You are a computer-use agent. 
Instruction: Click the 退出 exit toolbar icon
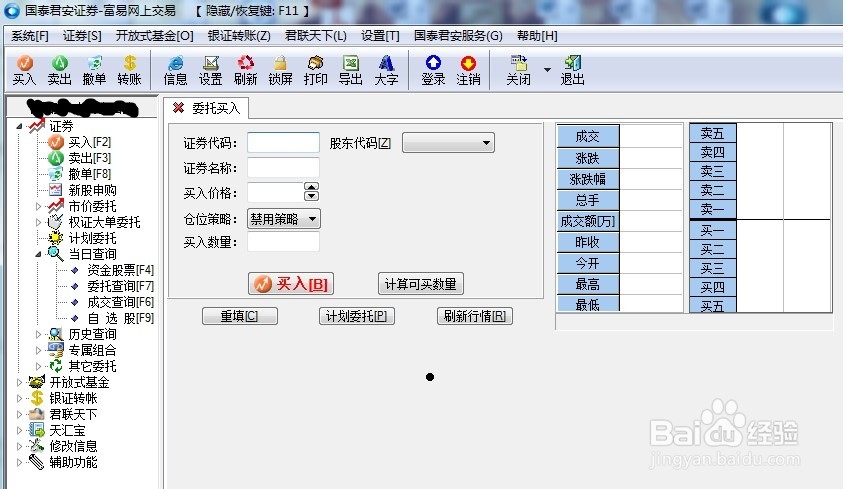[572, 70]
